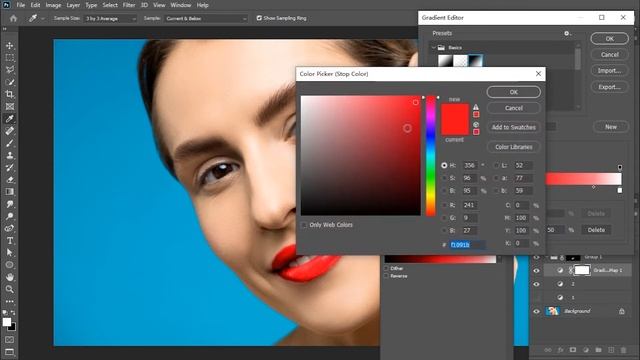Select the Lasso tool
Screen dimensions: 640x360
pos(9,70)
